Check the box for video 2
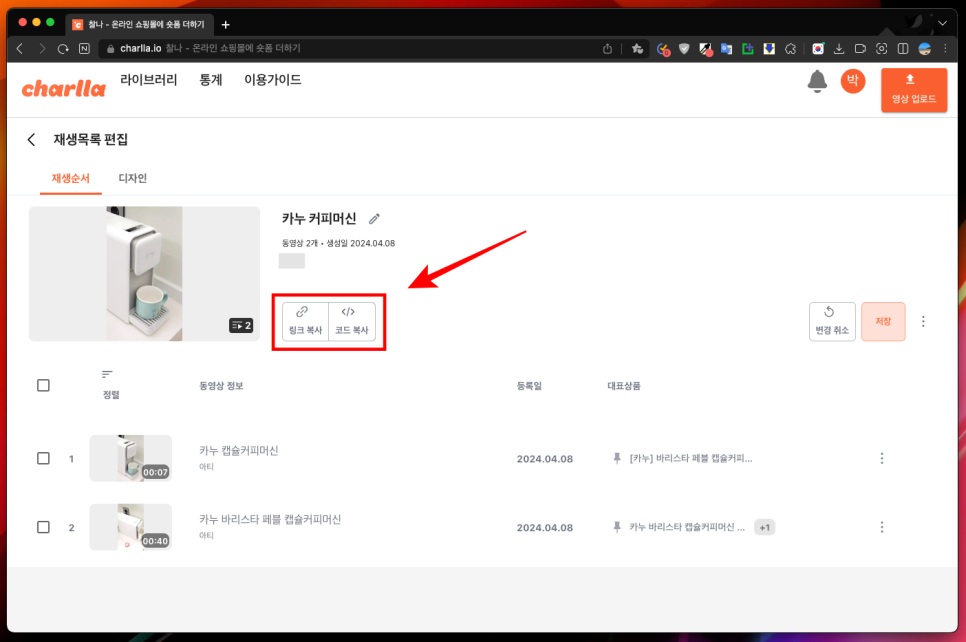This screenshot has width=966, height=642. 43,527
